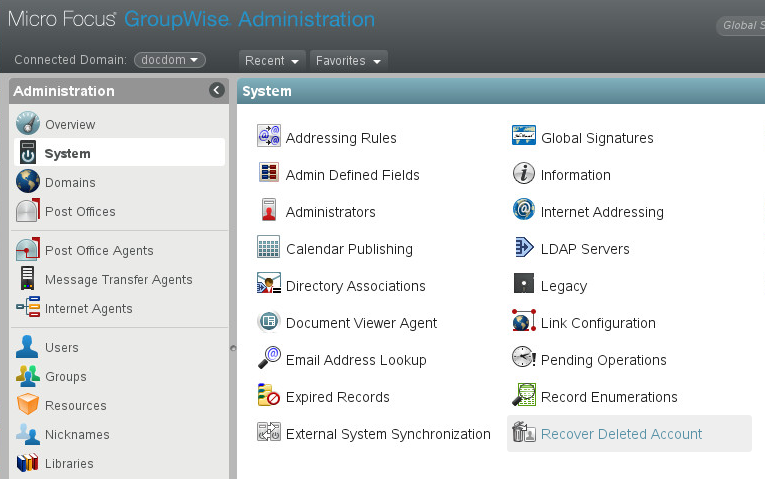Collapse the Administration sidebar panel
The height and width of the screenshot is (479, 765).
217,91
